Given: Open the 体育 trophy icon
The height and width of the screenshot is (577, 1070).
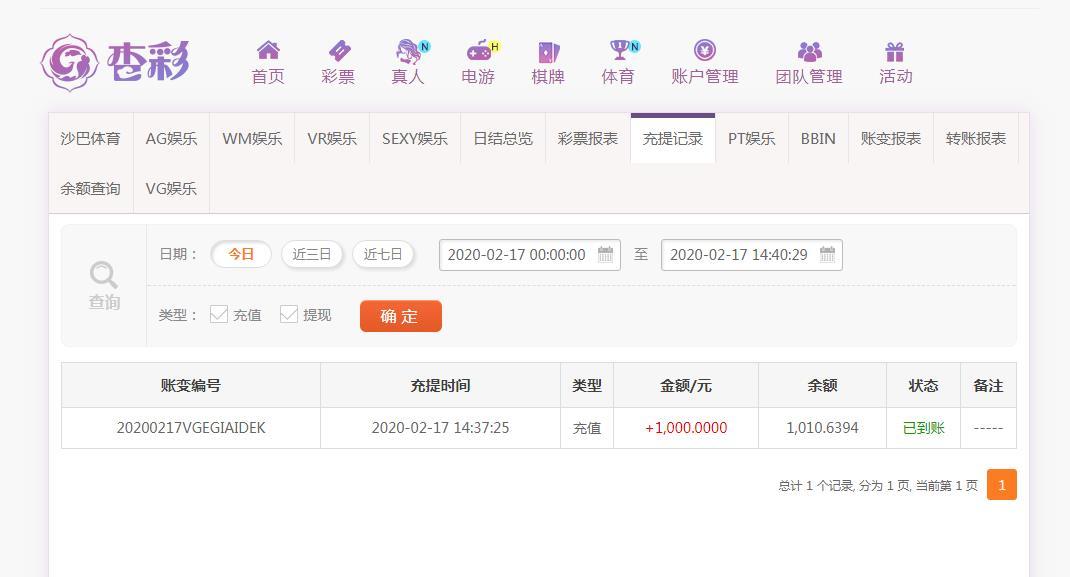Looking at the screenshot, I should coord(619,50).
